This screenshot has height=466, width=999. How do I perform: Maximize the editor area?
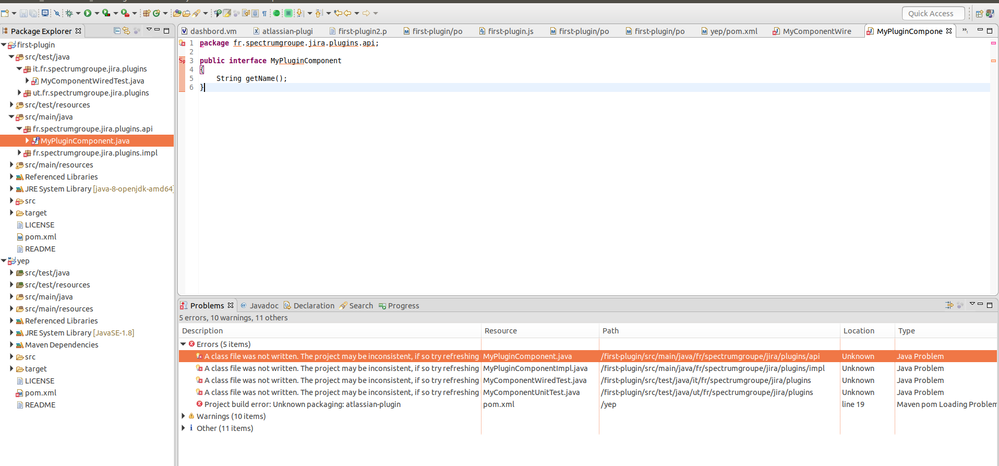click(x=989, y=30)
